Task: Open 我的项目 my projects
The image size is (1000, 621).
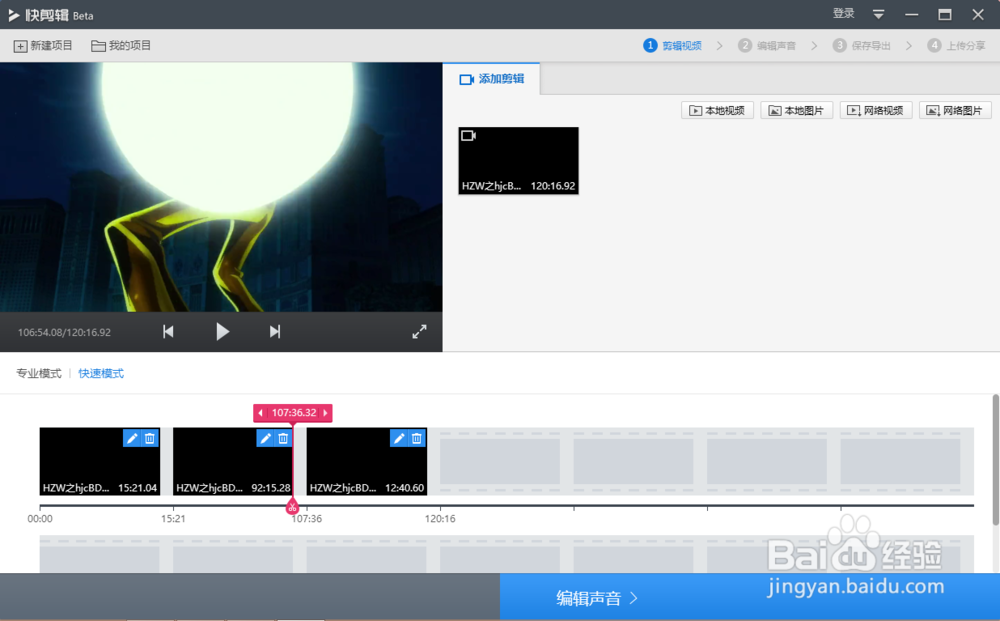Action: point(121,46)
